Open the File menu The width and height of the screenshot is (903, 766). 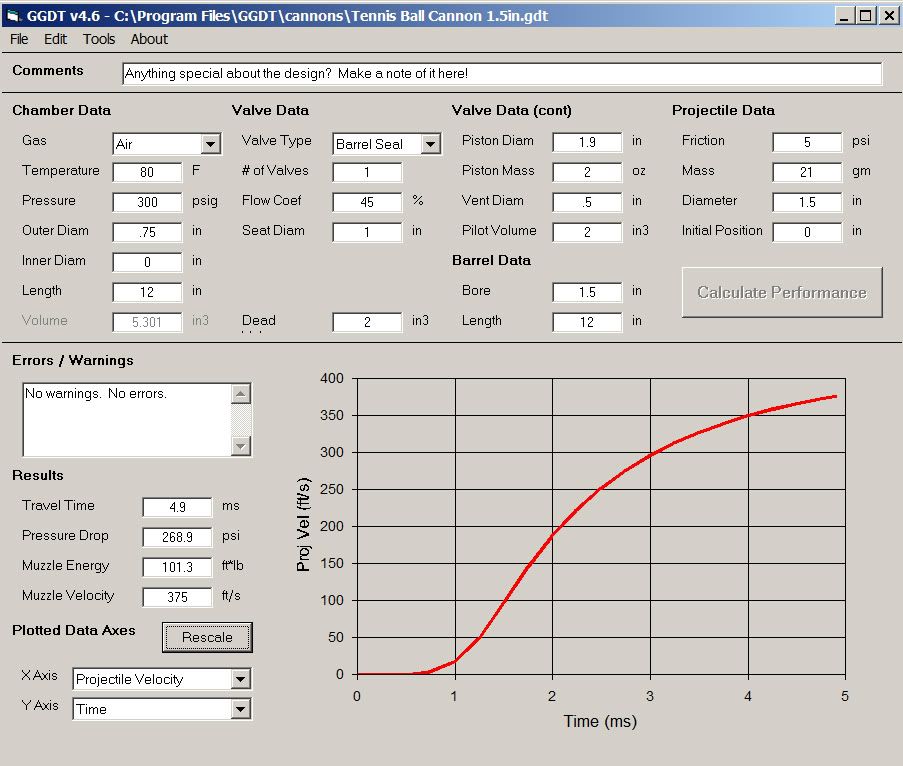[x=19, y=39]
